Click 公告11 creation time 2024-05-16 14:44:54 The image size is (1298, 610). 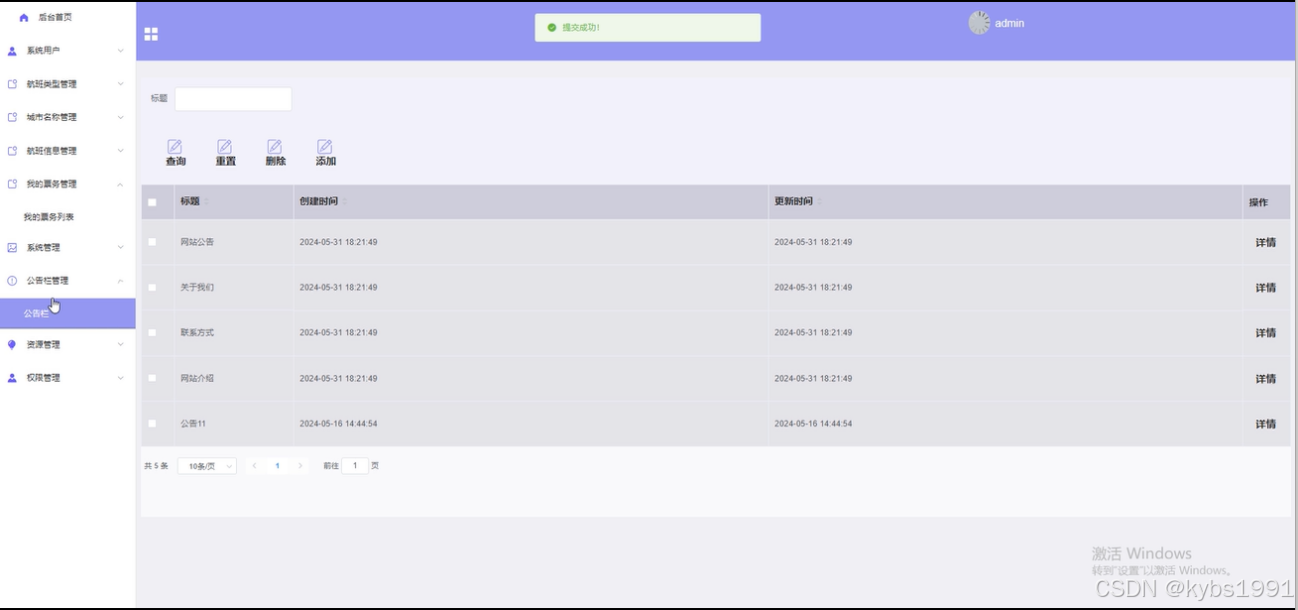click(x=338, y=424)
